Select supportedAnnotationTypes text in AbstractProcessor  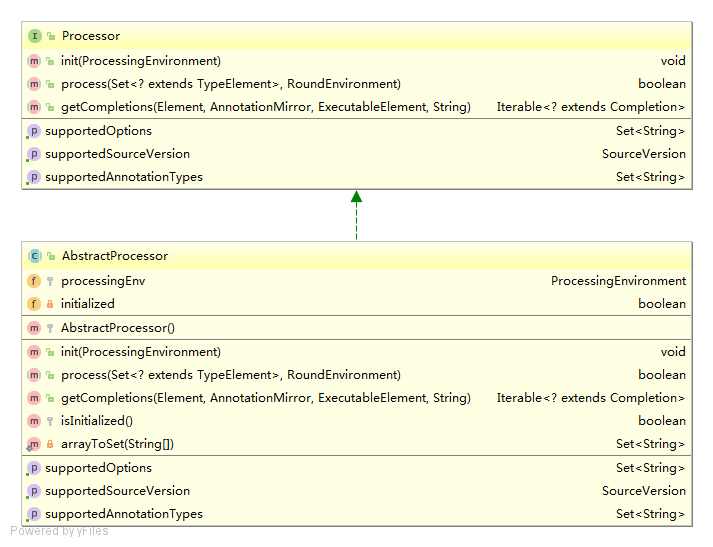124,514
